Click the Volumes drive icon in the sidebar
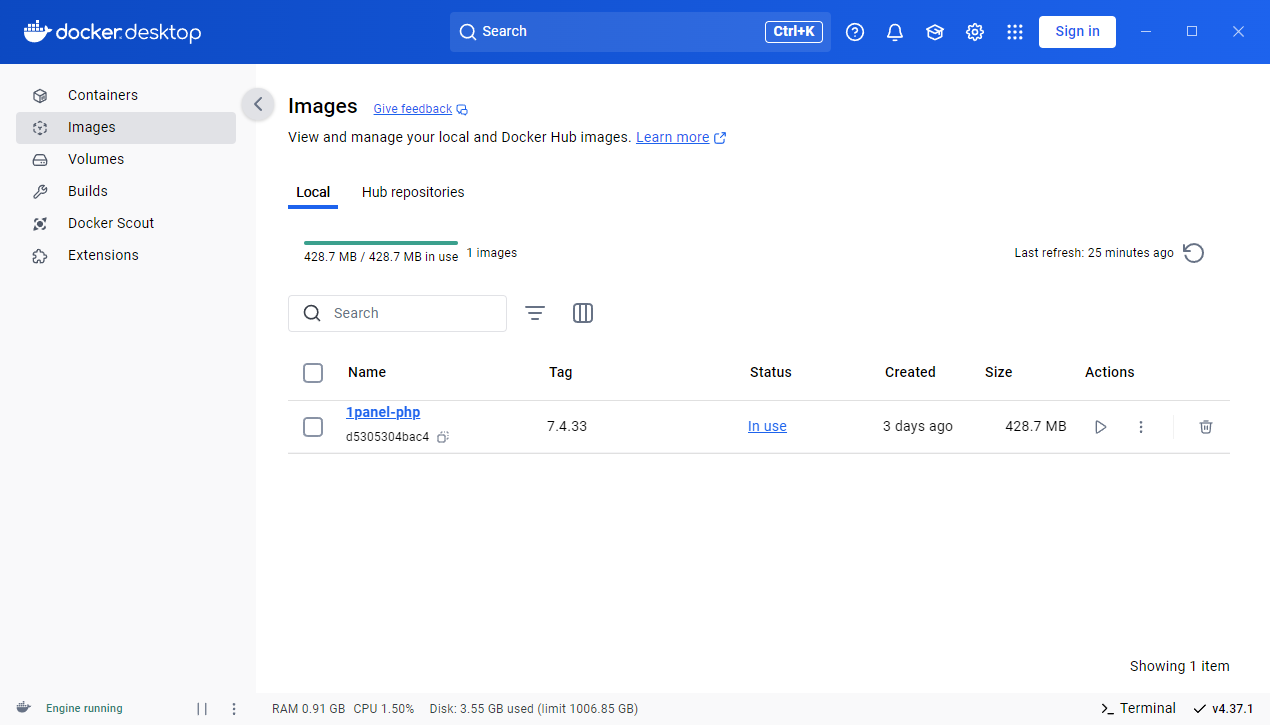 40,160
